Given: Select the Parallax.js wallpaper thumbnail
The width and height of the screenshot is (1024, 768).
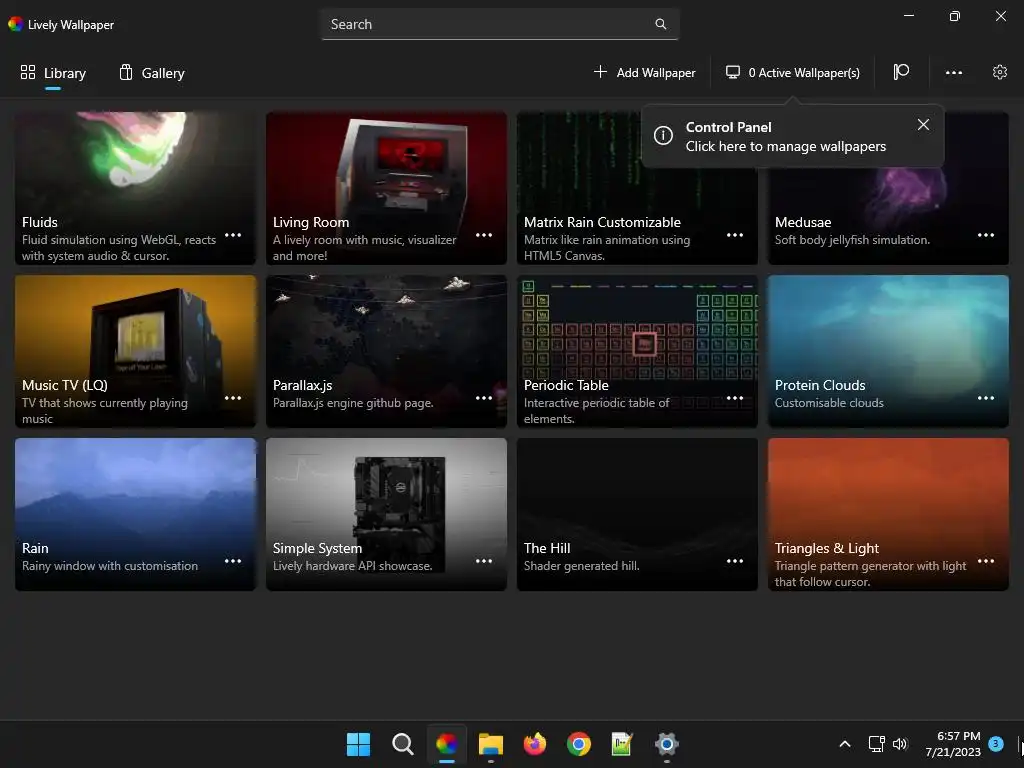Looking at the screenshot, I should pos(386,351).
